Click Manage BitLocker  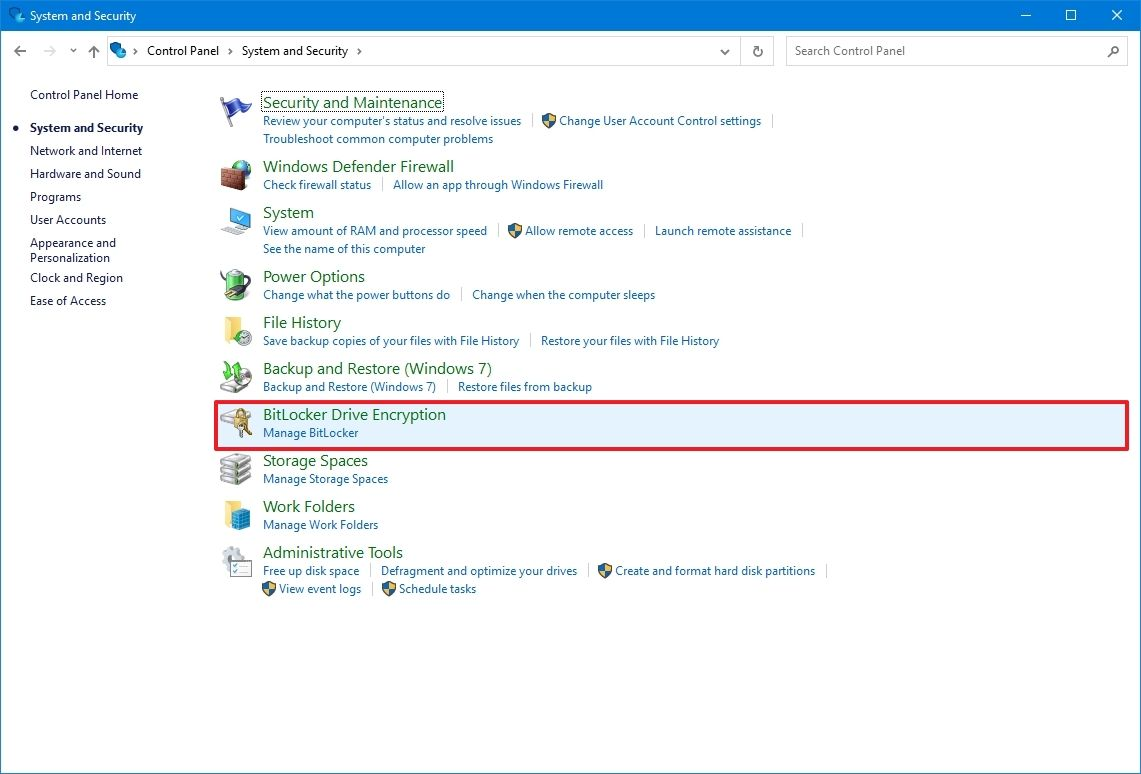click(311, 433)
